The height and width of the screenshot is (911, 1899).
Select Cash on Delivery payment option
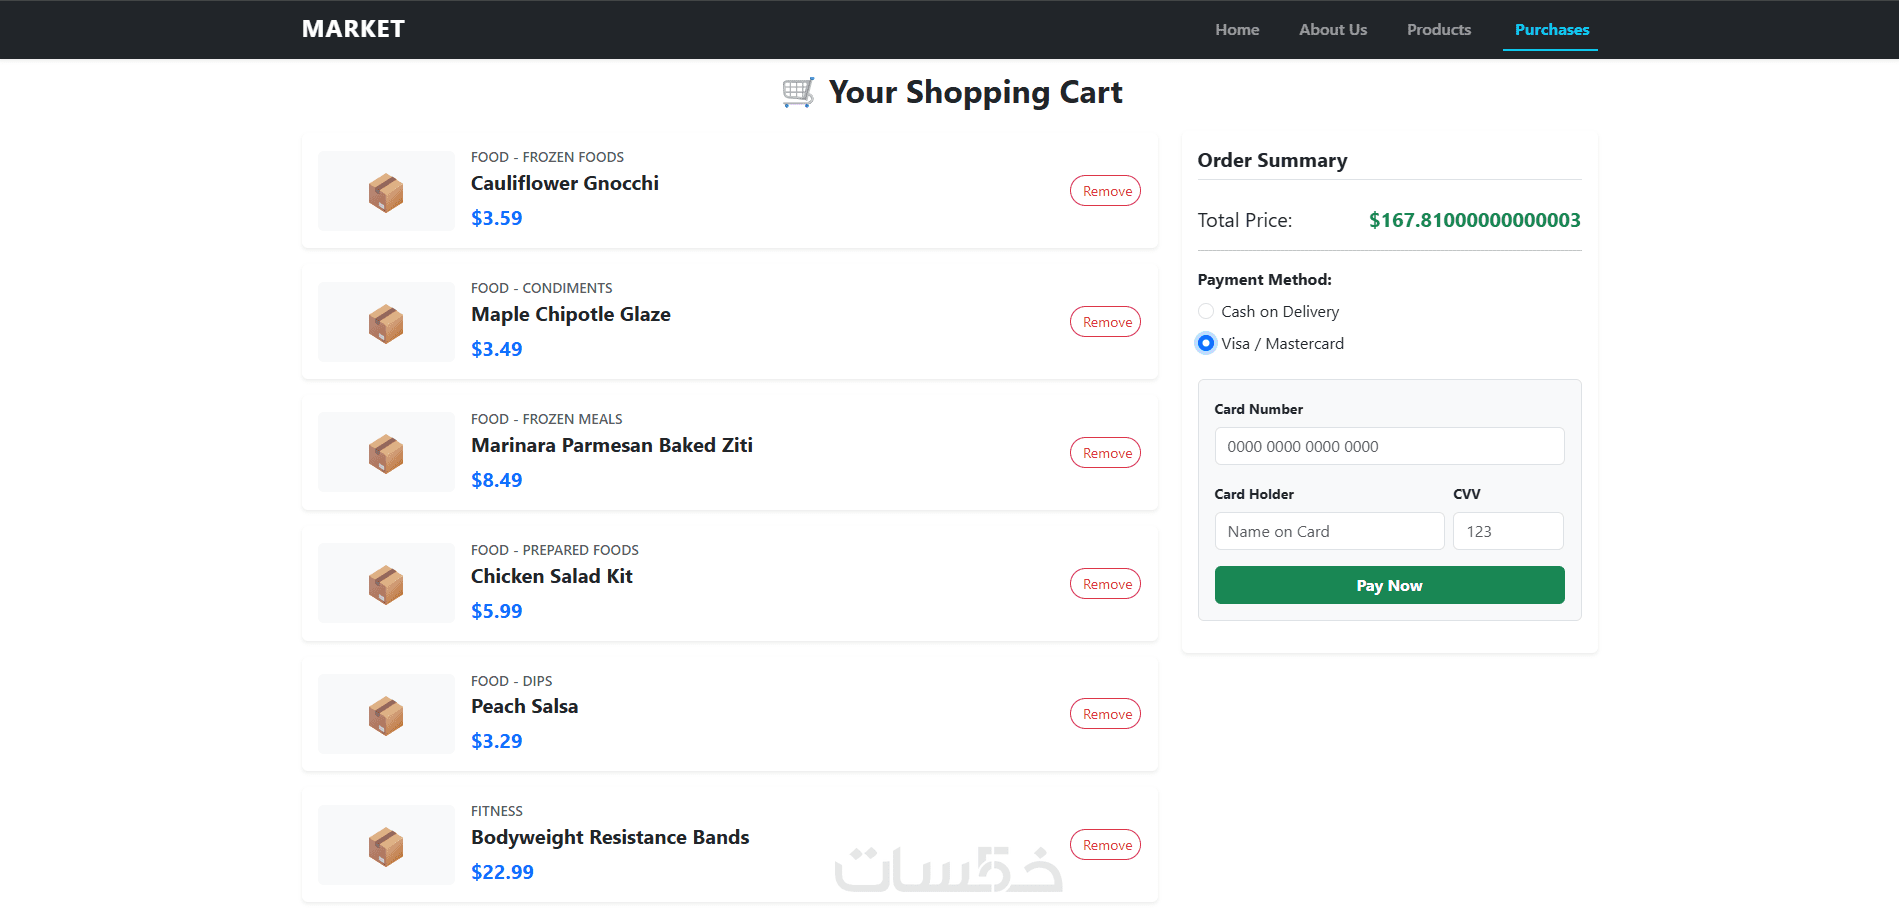(1206, 312)
